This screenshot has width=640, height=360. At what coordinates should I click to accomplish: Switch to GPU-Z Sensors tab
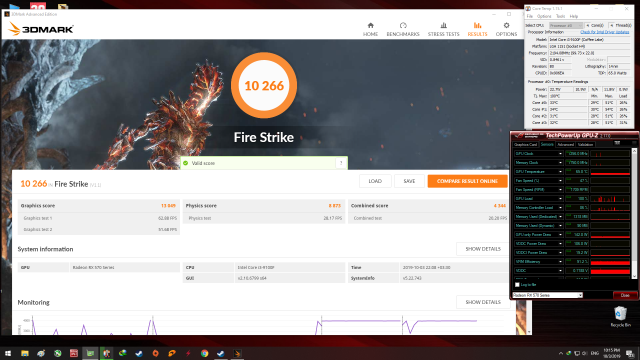547,144
